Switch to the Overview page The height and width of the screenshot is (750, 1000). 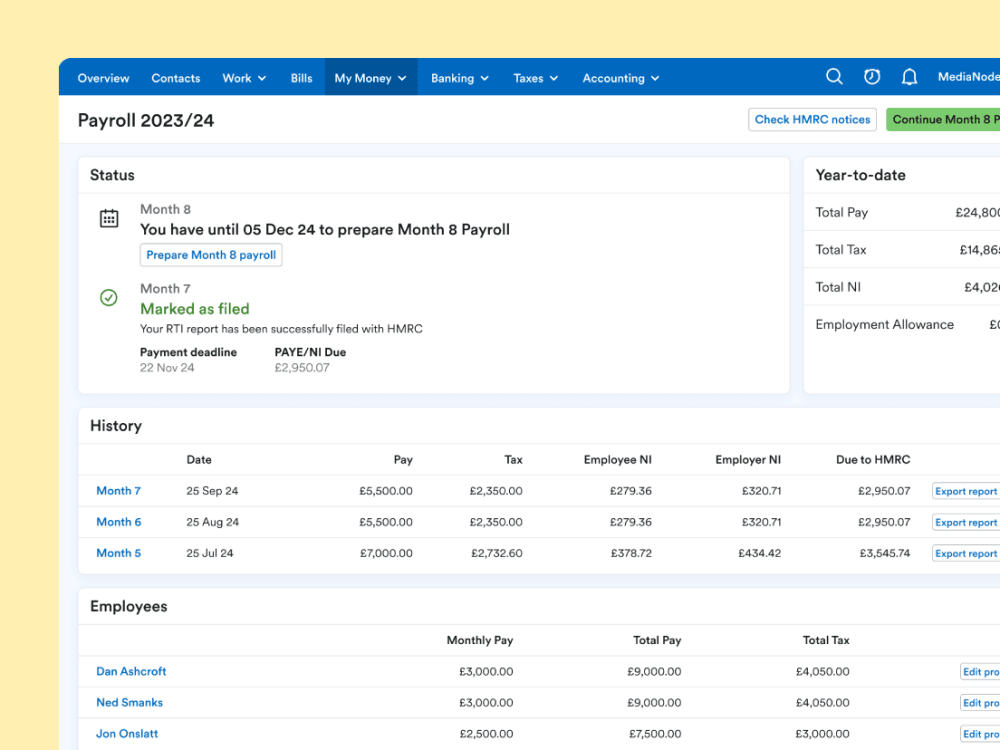coord(103,77)
